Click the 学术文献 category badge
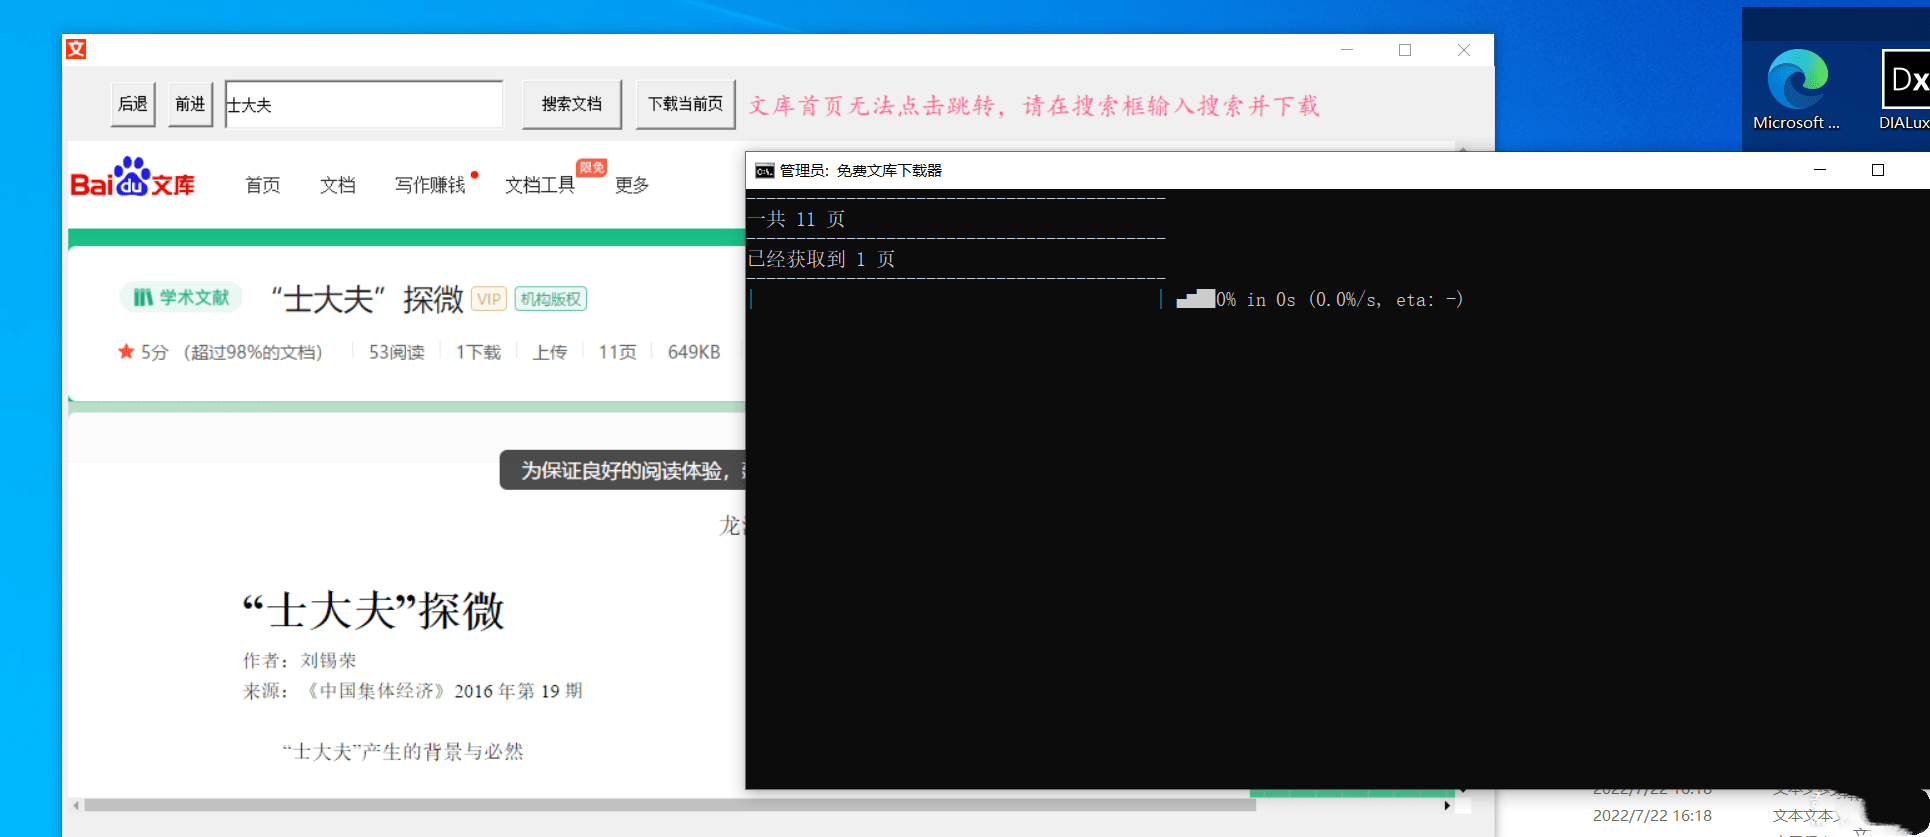This screenshot has width=1930, height=837. 181,297
